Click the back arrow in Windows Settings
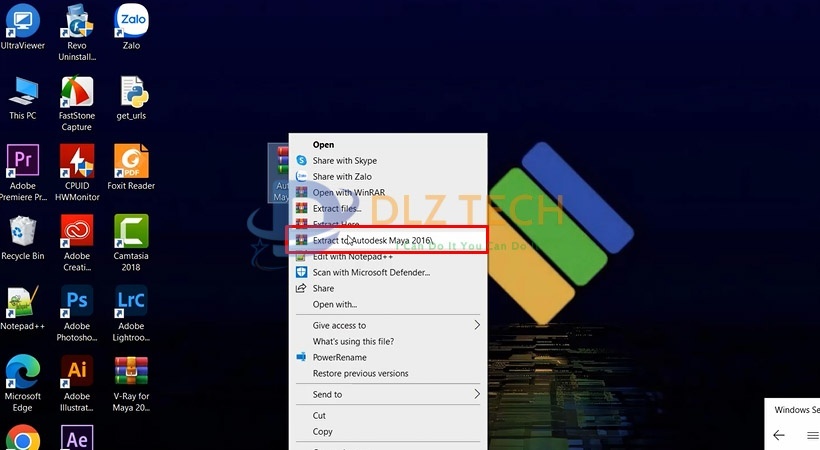This screenshot has height=450, width=820. 780,435
